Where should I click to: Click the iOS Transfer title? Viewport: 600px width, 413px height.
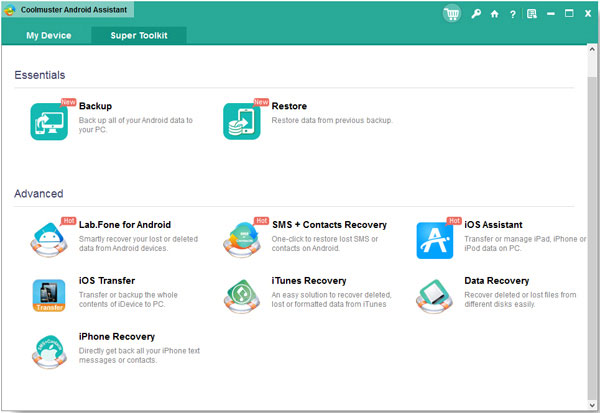point(107,281)
